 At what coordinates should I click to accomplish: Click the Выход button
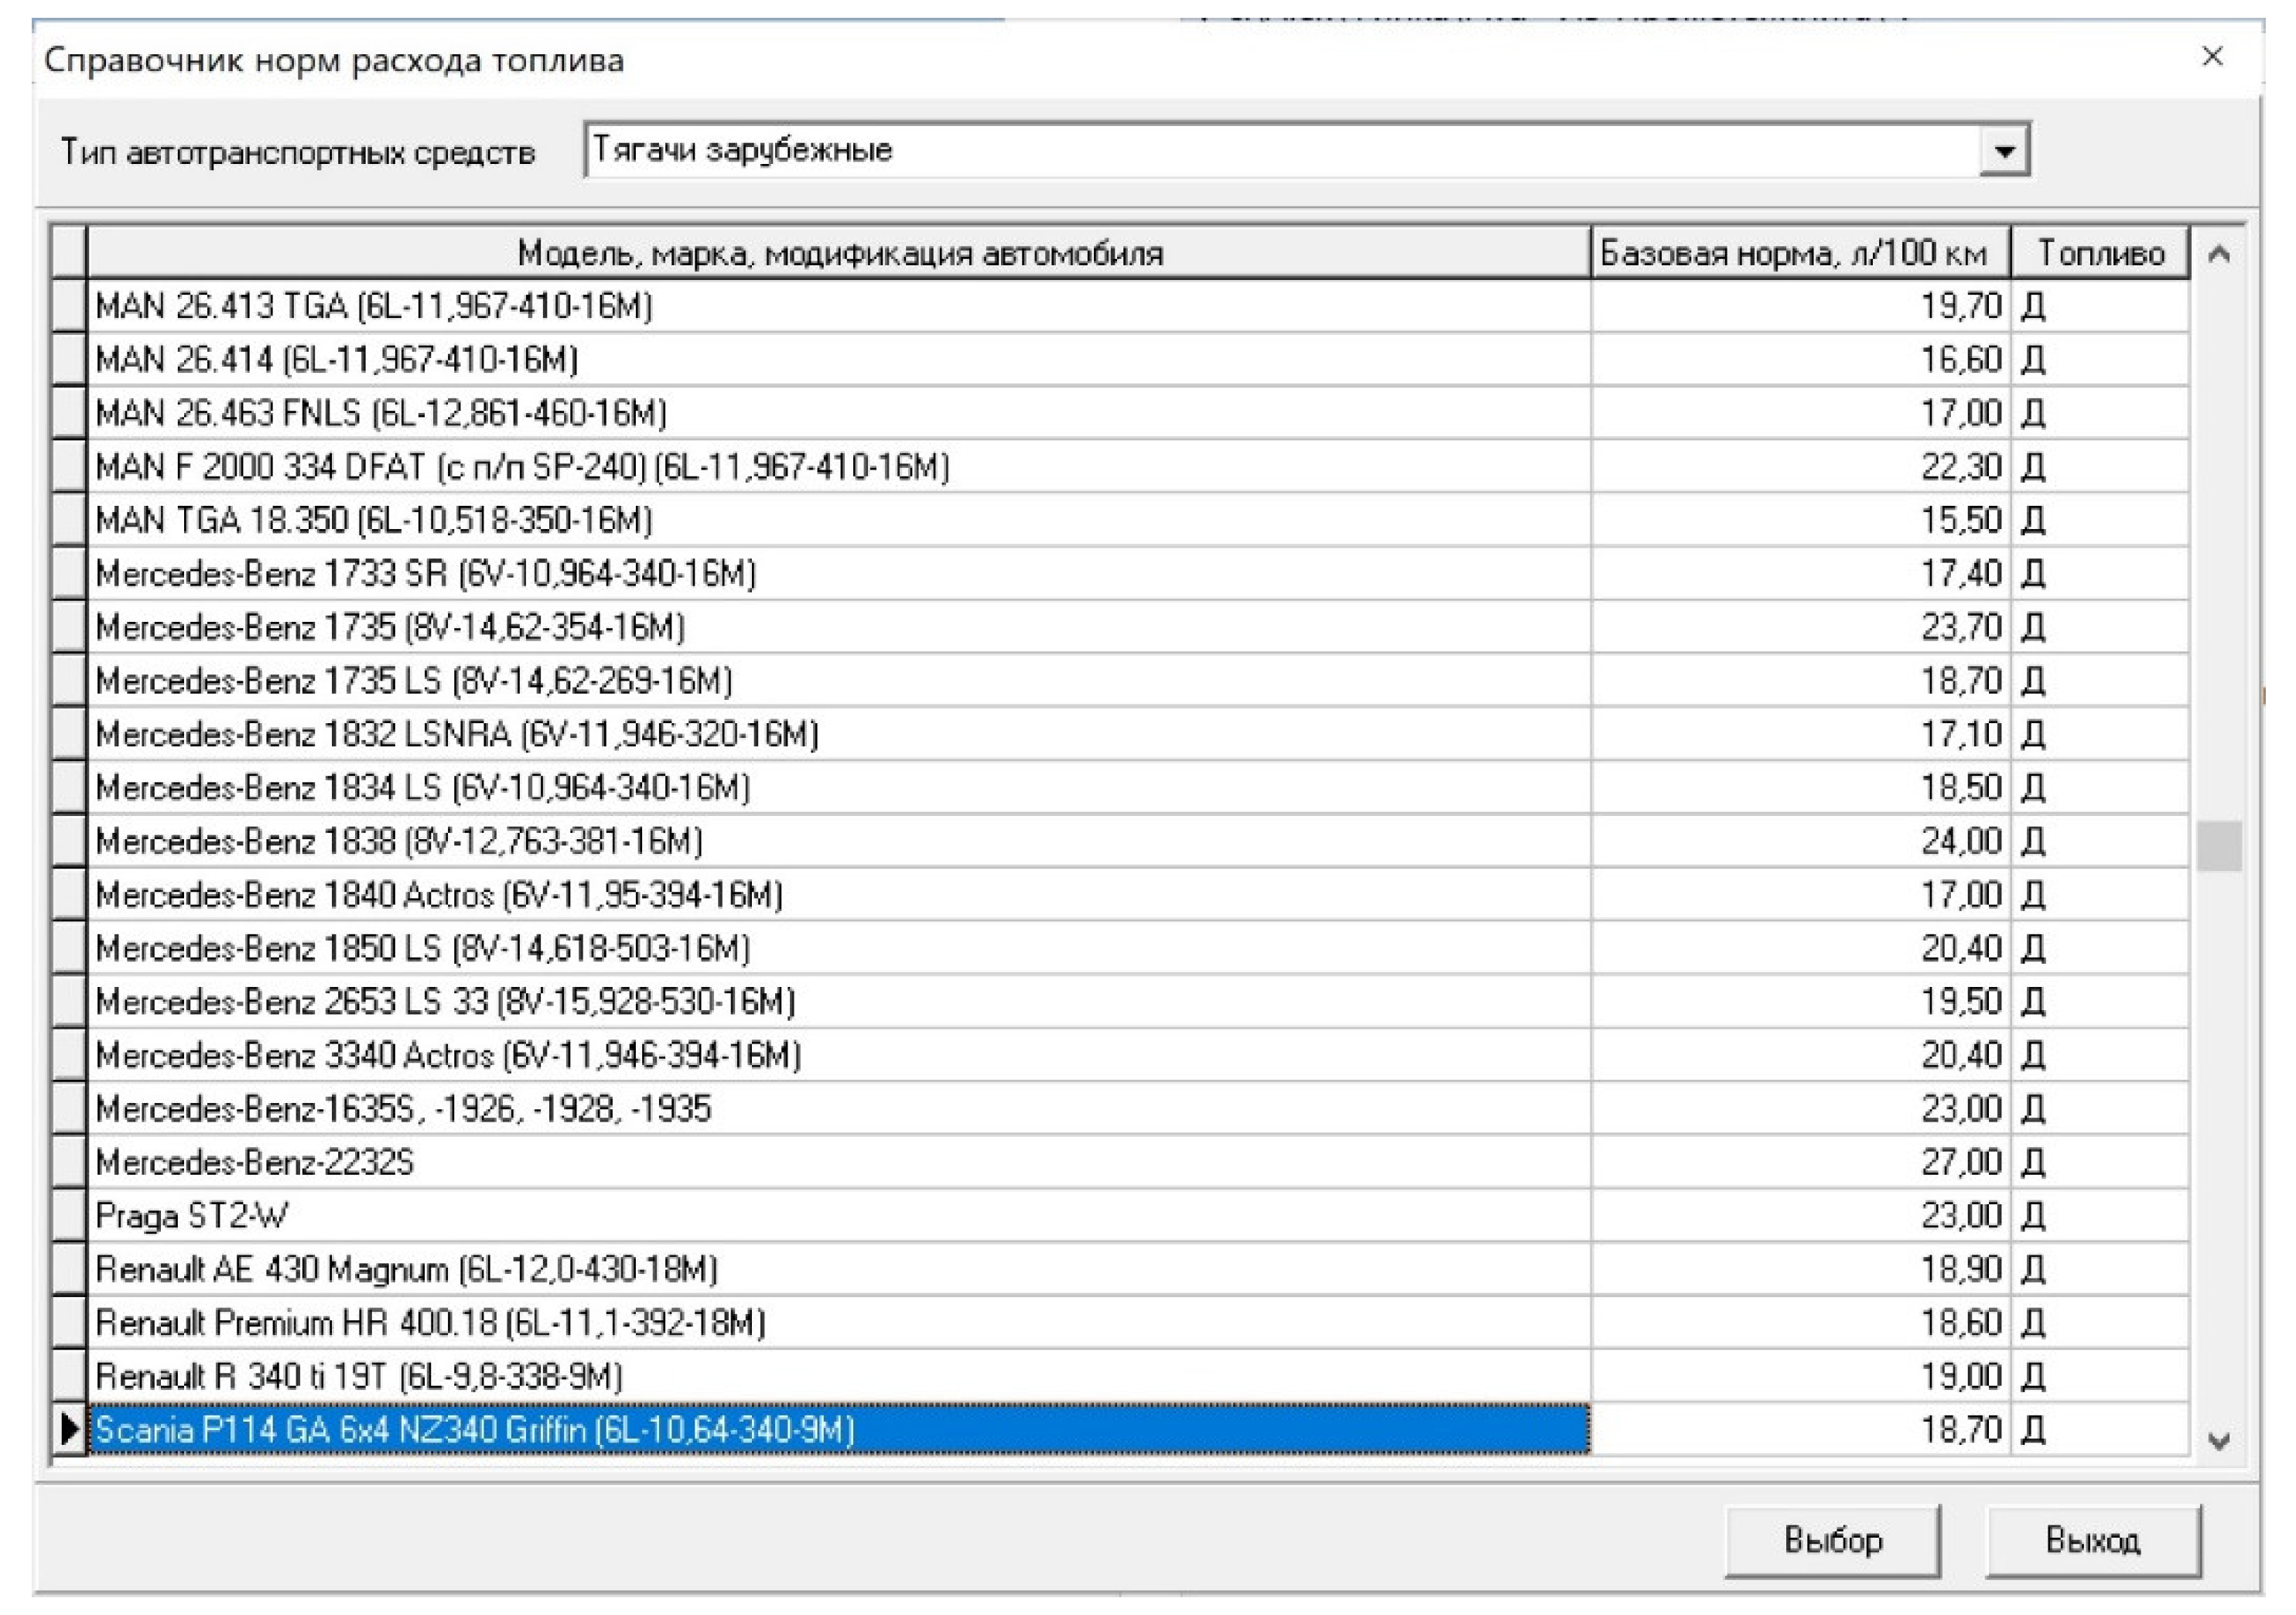point(2093,1541)
